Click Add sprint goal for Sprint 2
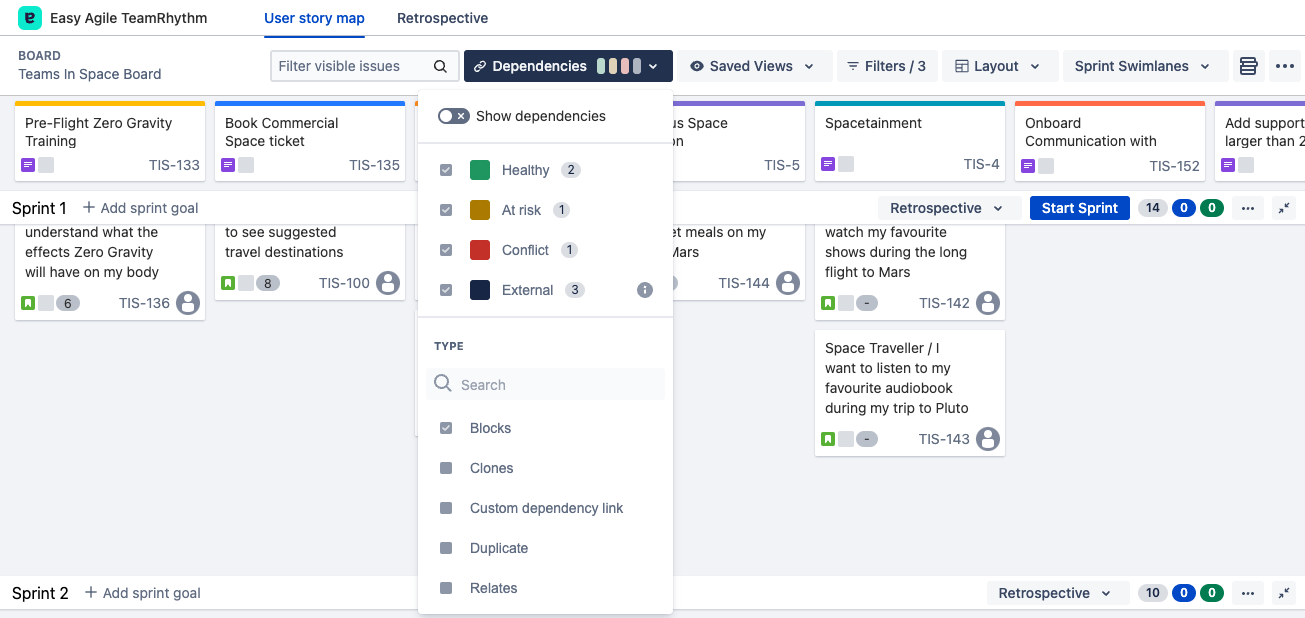Image resolution: width=1305 pixels, height=618 pixels. [142, 593]
